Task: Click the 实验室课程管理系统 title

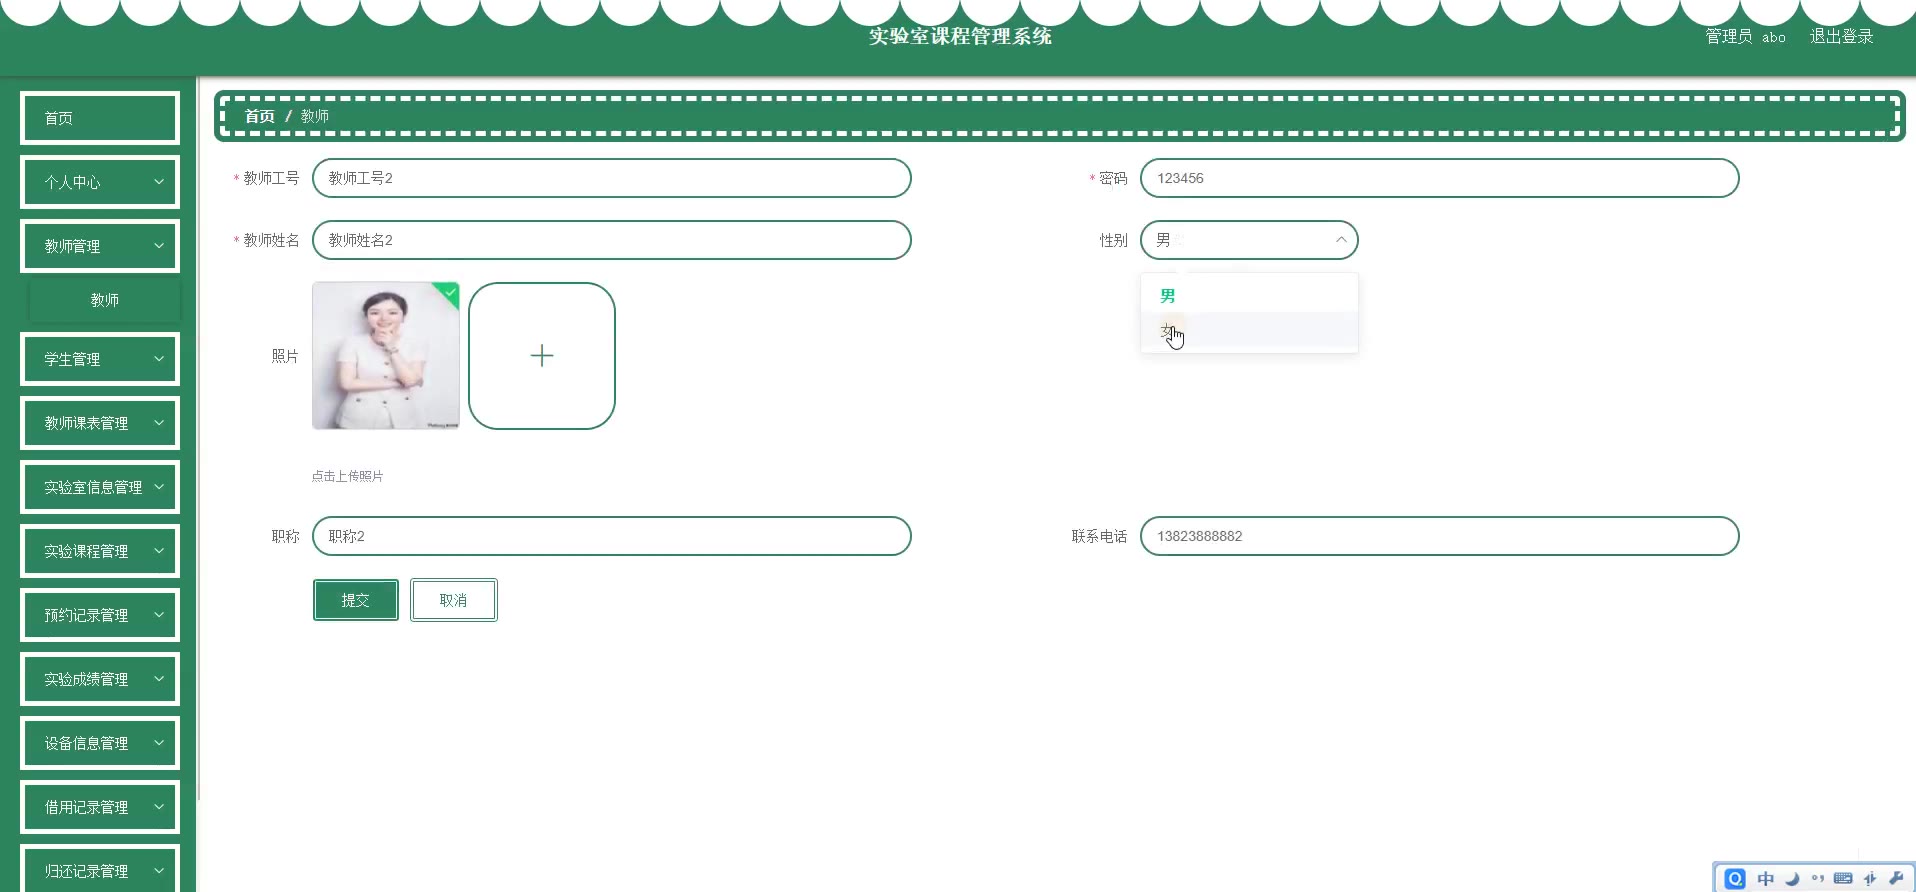Action: 960,36
